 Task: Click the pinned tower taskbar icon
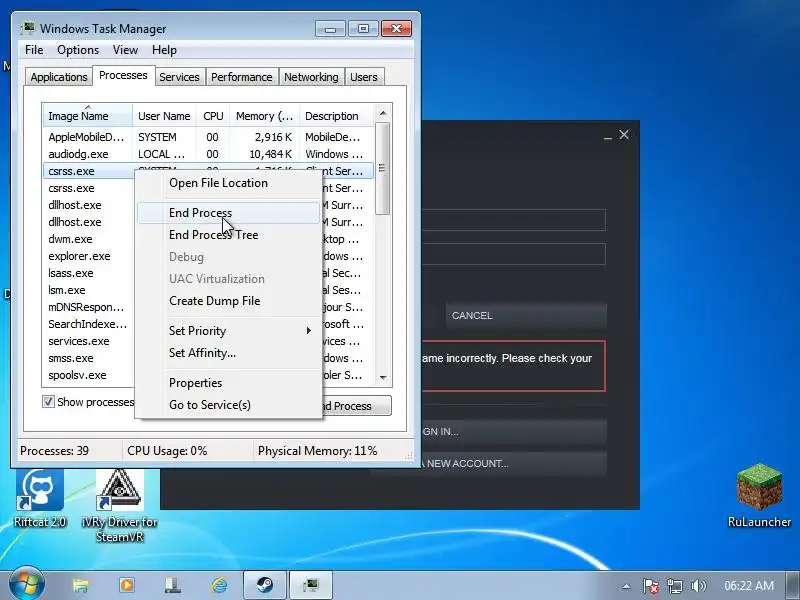[172, 585]
